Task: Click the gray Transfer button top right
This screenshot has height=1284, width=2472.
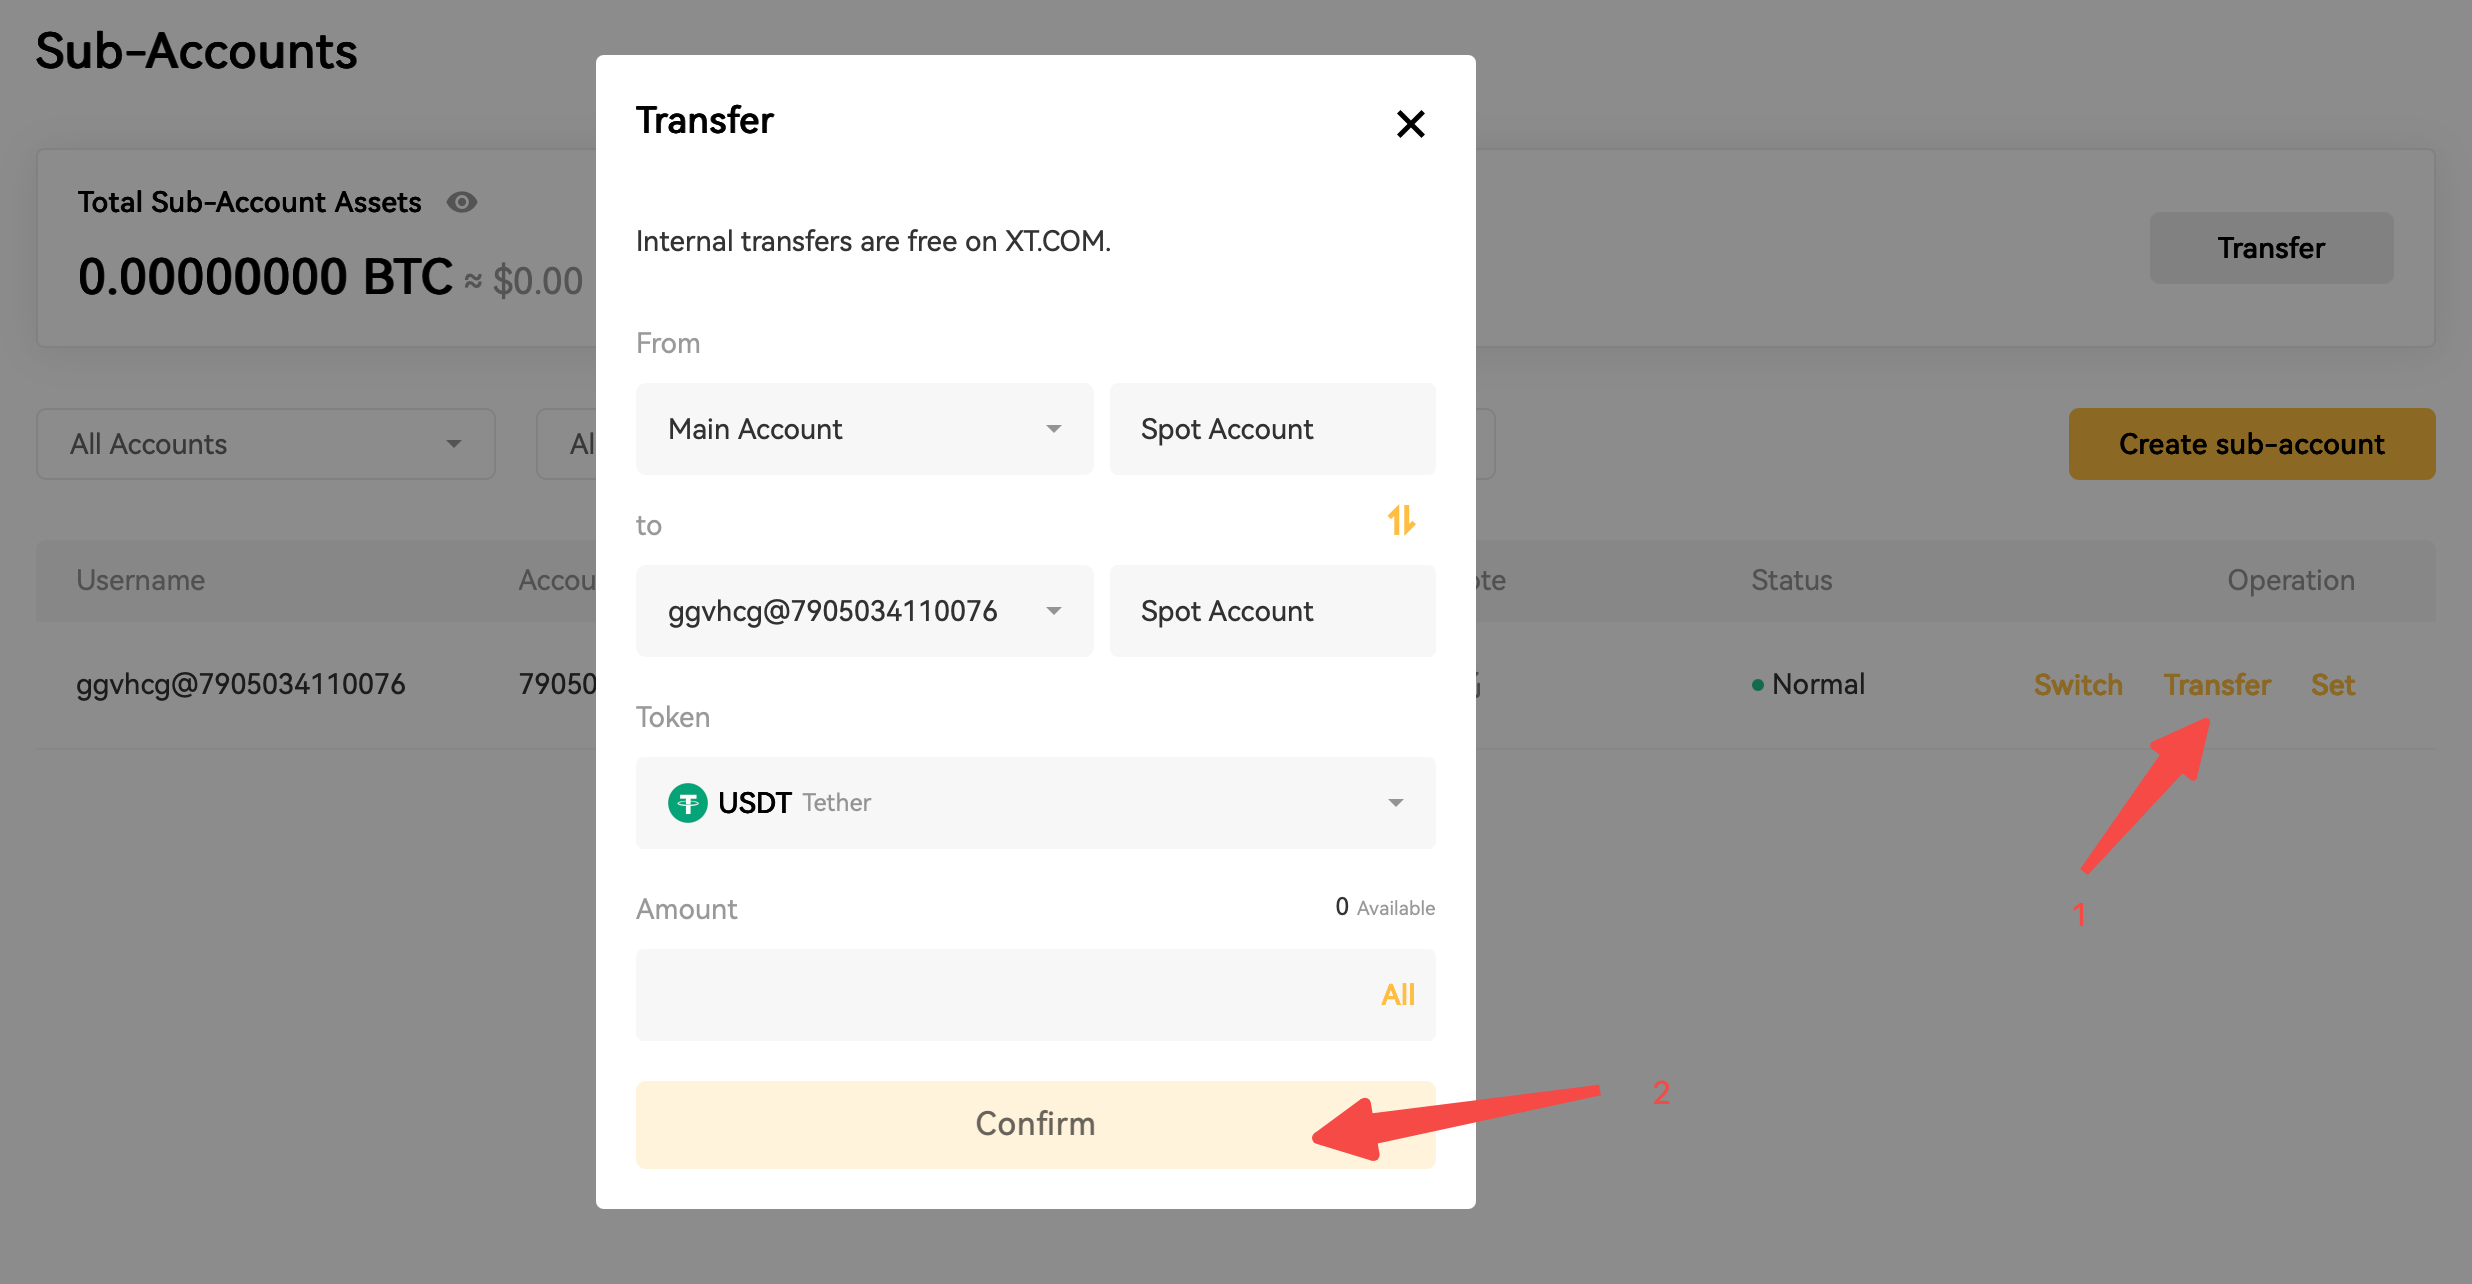Action: (2271, 248)
